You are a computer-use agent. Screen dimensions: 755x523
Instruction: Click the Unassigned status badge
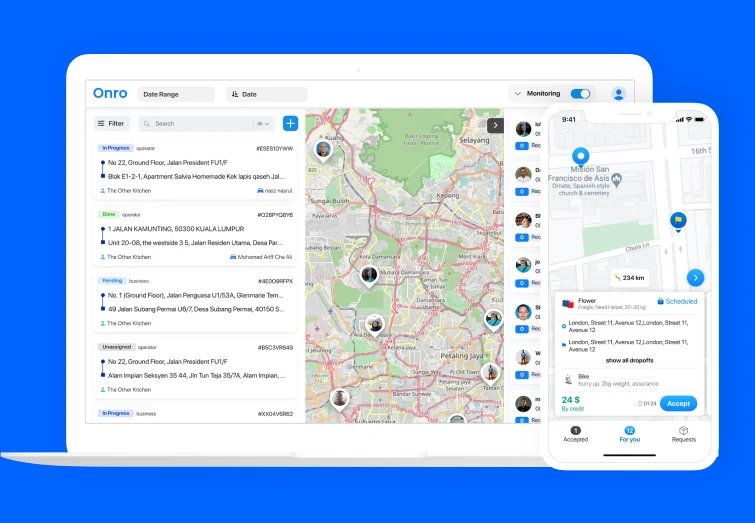(x=116, y=347)
